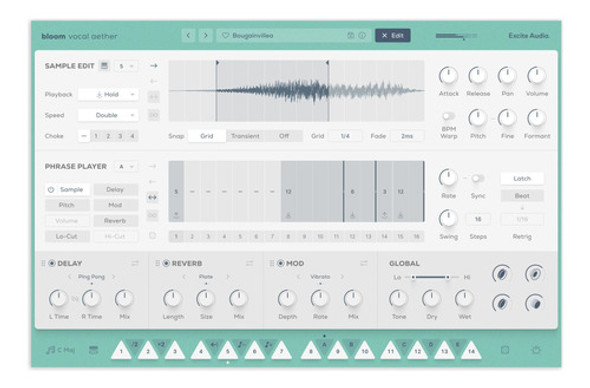Viewport: 590px width, 388px height.
Task: Set Snap mode to Off
Action: 284,136
